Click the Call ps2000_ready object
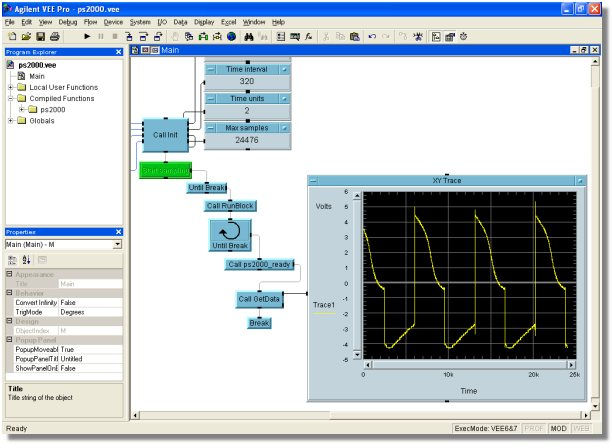The height and width of the screenshot is (448, 612). click(x=260, y=264)
